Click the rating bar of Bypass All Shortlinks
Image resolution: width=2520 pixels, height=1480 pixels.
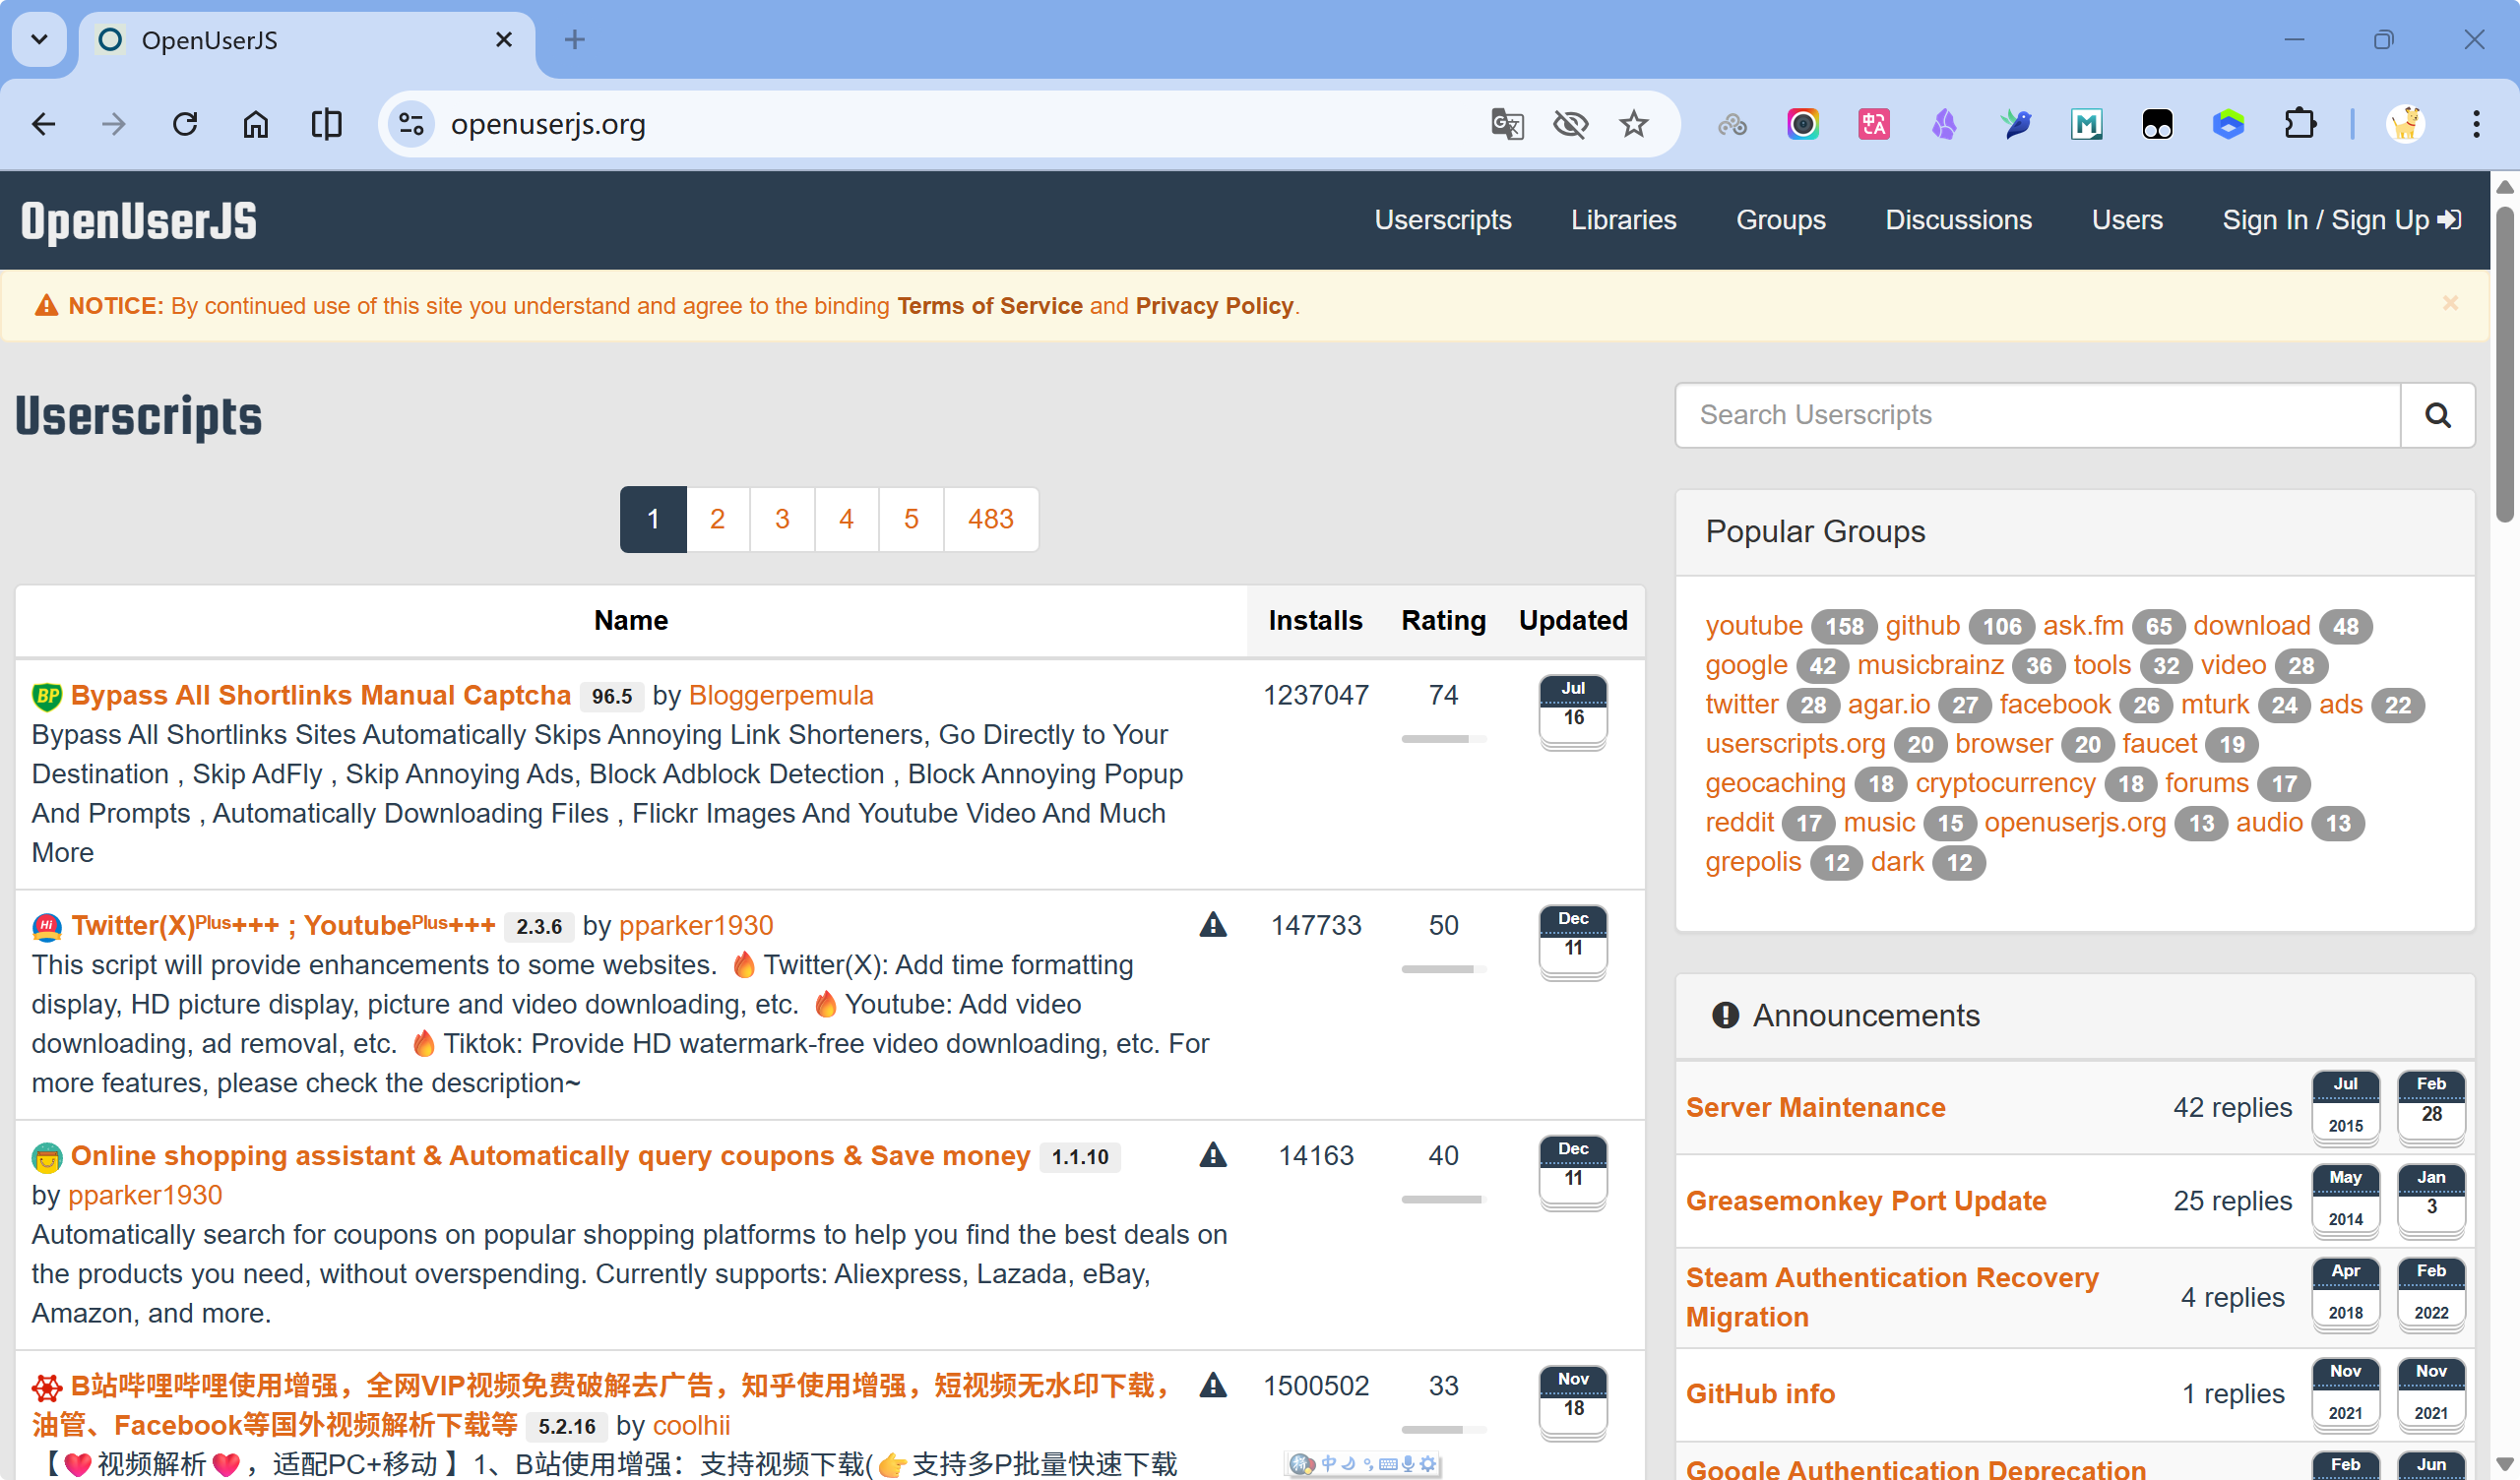pyautogui.click(x=1443, y=739)
